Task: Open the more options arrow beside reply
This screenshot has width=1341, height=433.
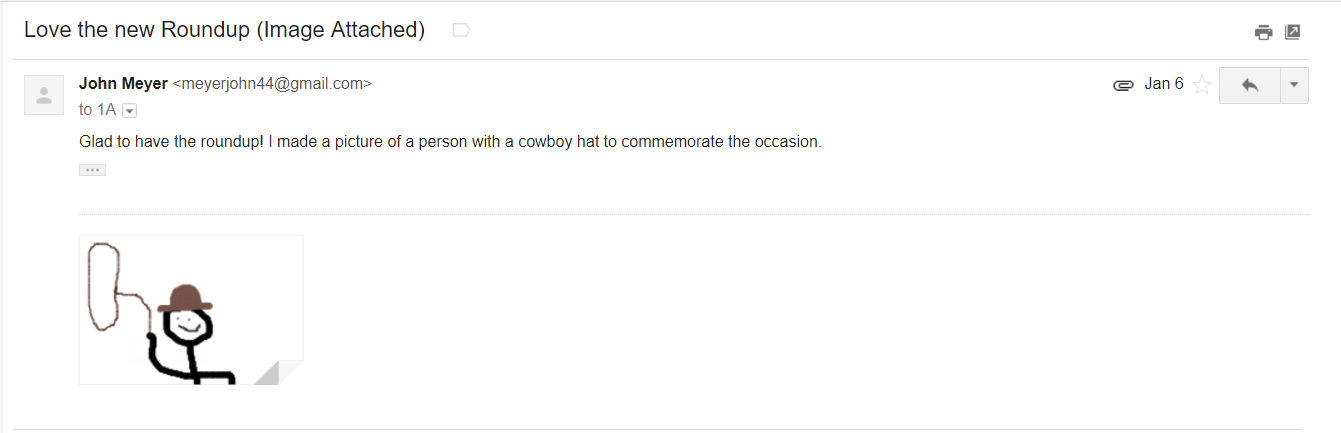Action: point(1294,85)
